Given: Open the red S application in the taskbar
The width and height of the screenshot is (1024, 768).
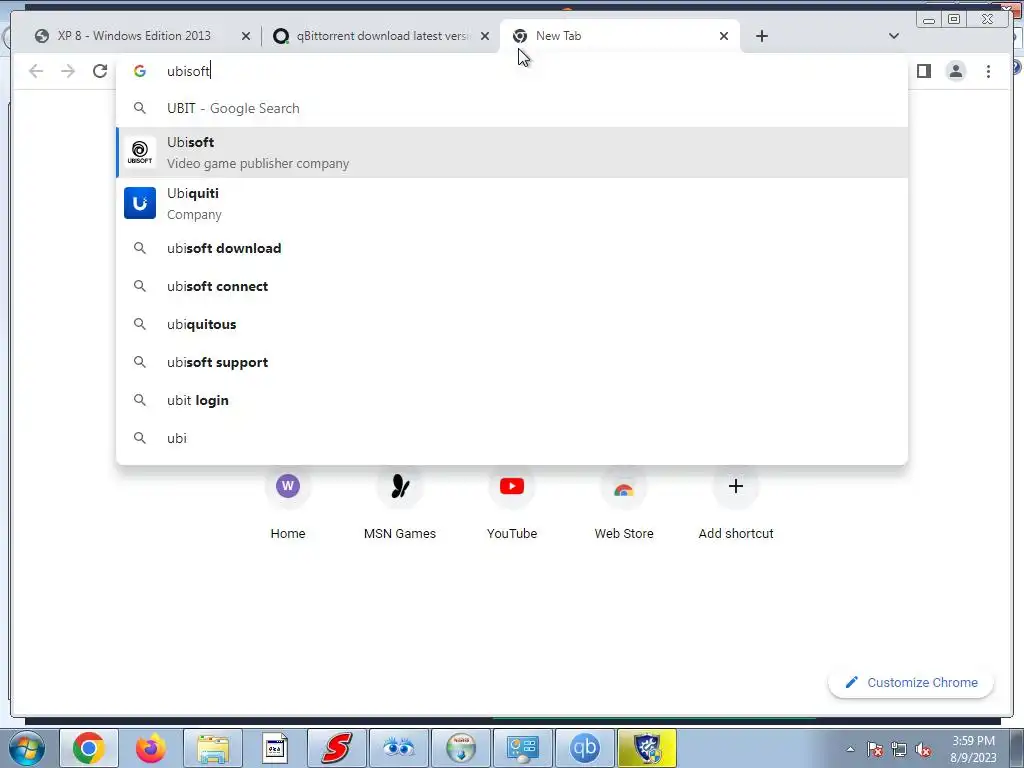Looking at the screenshot, I should click(x=337, y=748).
